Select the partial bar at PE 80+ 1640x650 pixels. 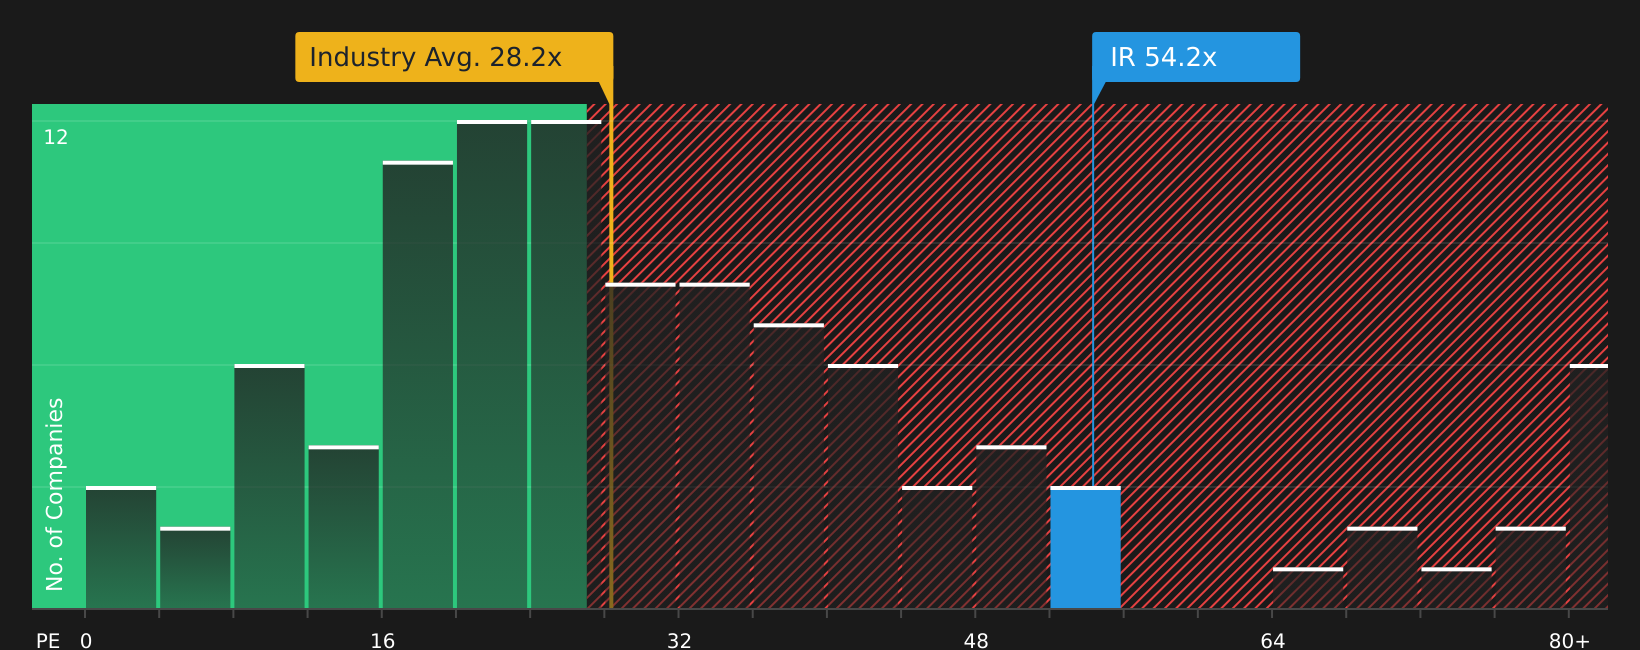1589,487
